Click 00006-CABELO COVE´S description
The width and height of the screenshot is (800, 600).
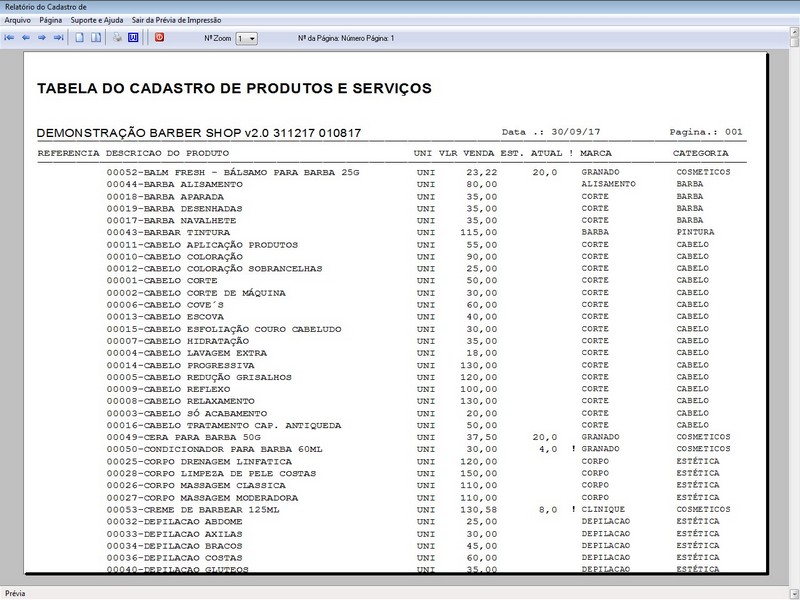tap(165, 305)
